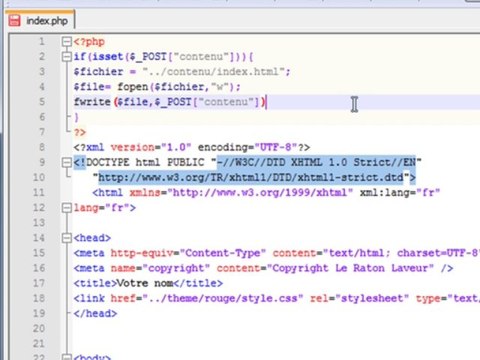Click the </head> closing tag
The width and height of the screenshot is (480, 360).
[96, 314]
